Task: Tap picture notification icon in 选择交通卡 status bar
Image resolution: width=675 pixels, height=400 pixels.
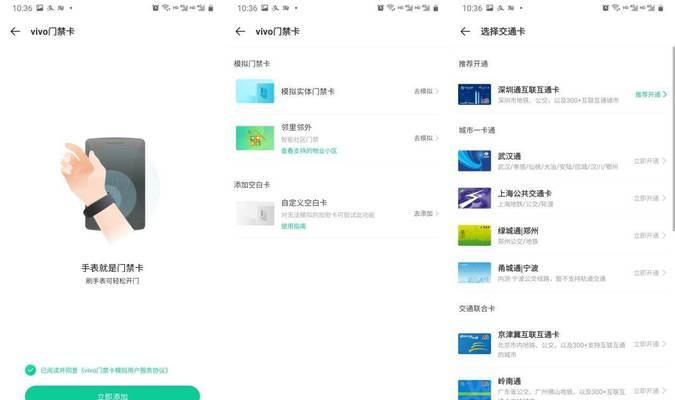Action: [490, 8]
